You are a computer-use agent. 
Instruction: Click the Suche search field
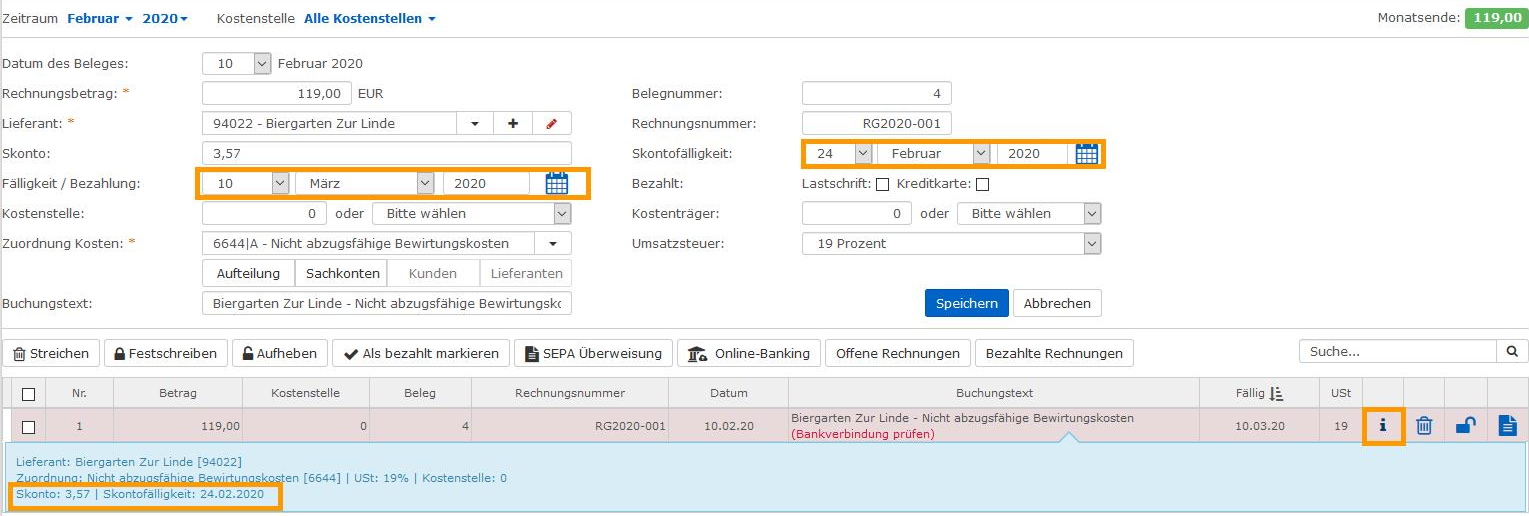(x=1398, y=352)
